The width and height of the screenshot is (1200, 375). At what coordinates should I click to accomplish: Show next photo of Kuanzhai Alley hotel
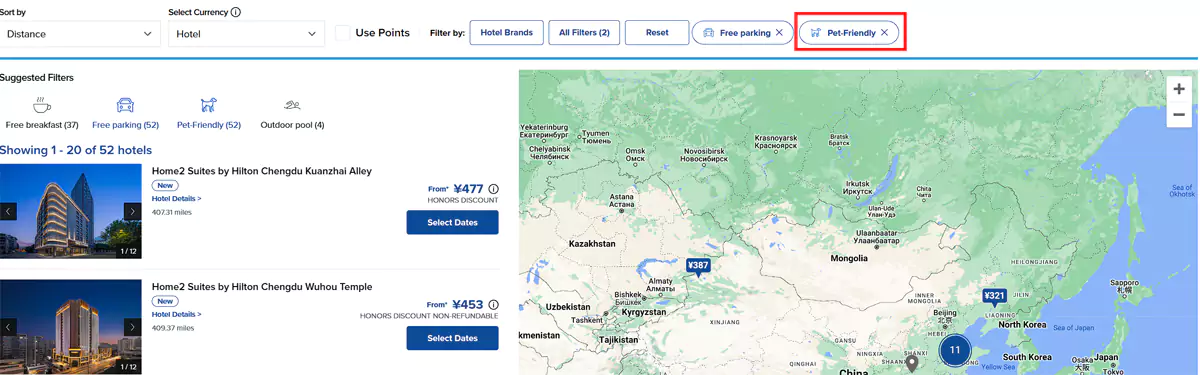coord(132,212)
